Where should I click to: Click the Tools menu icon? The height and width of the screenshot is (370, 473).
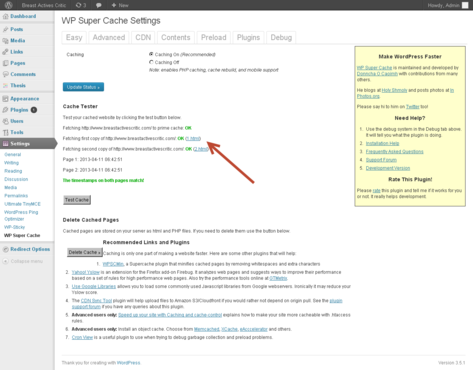5,132
